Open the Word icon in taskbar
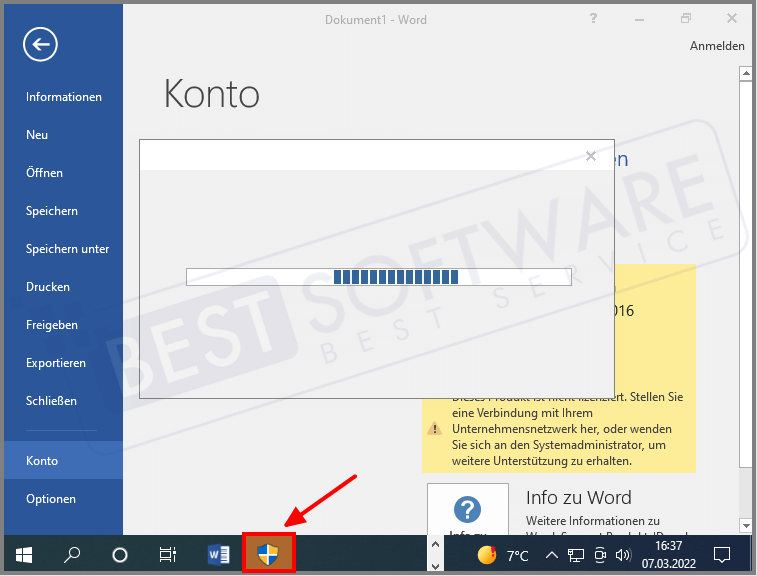Viewport: 757px width, 576px height. click(219, 555)
